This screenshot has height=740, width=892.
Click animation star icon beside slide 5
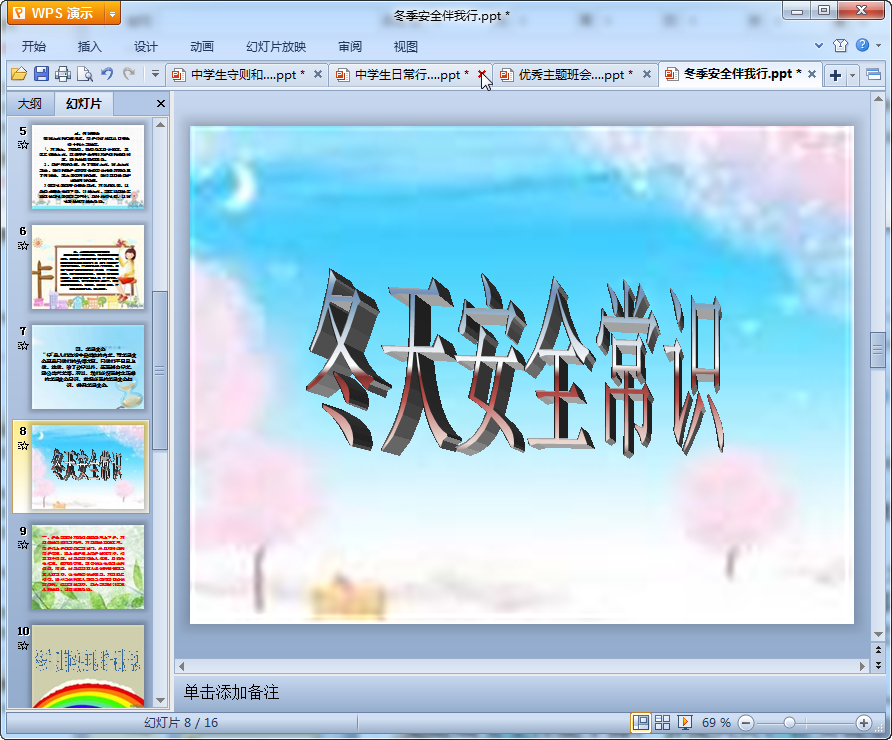coord(23,145)
